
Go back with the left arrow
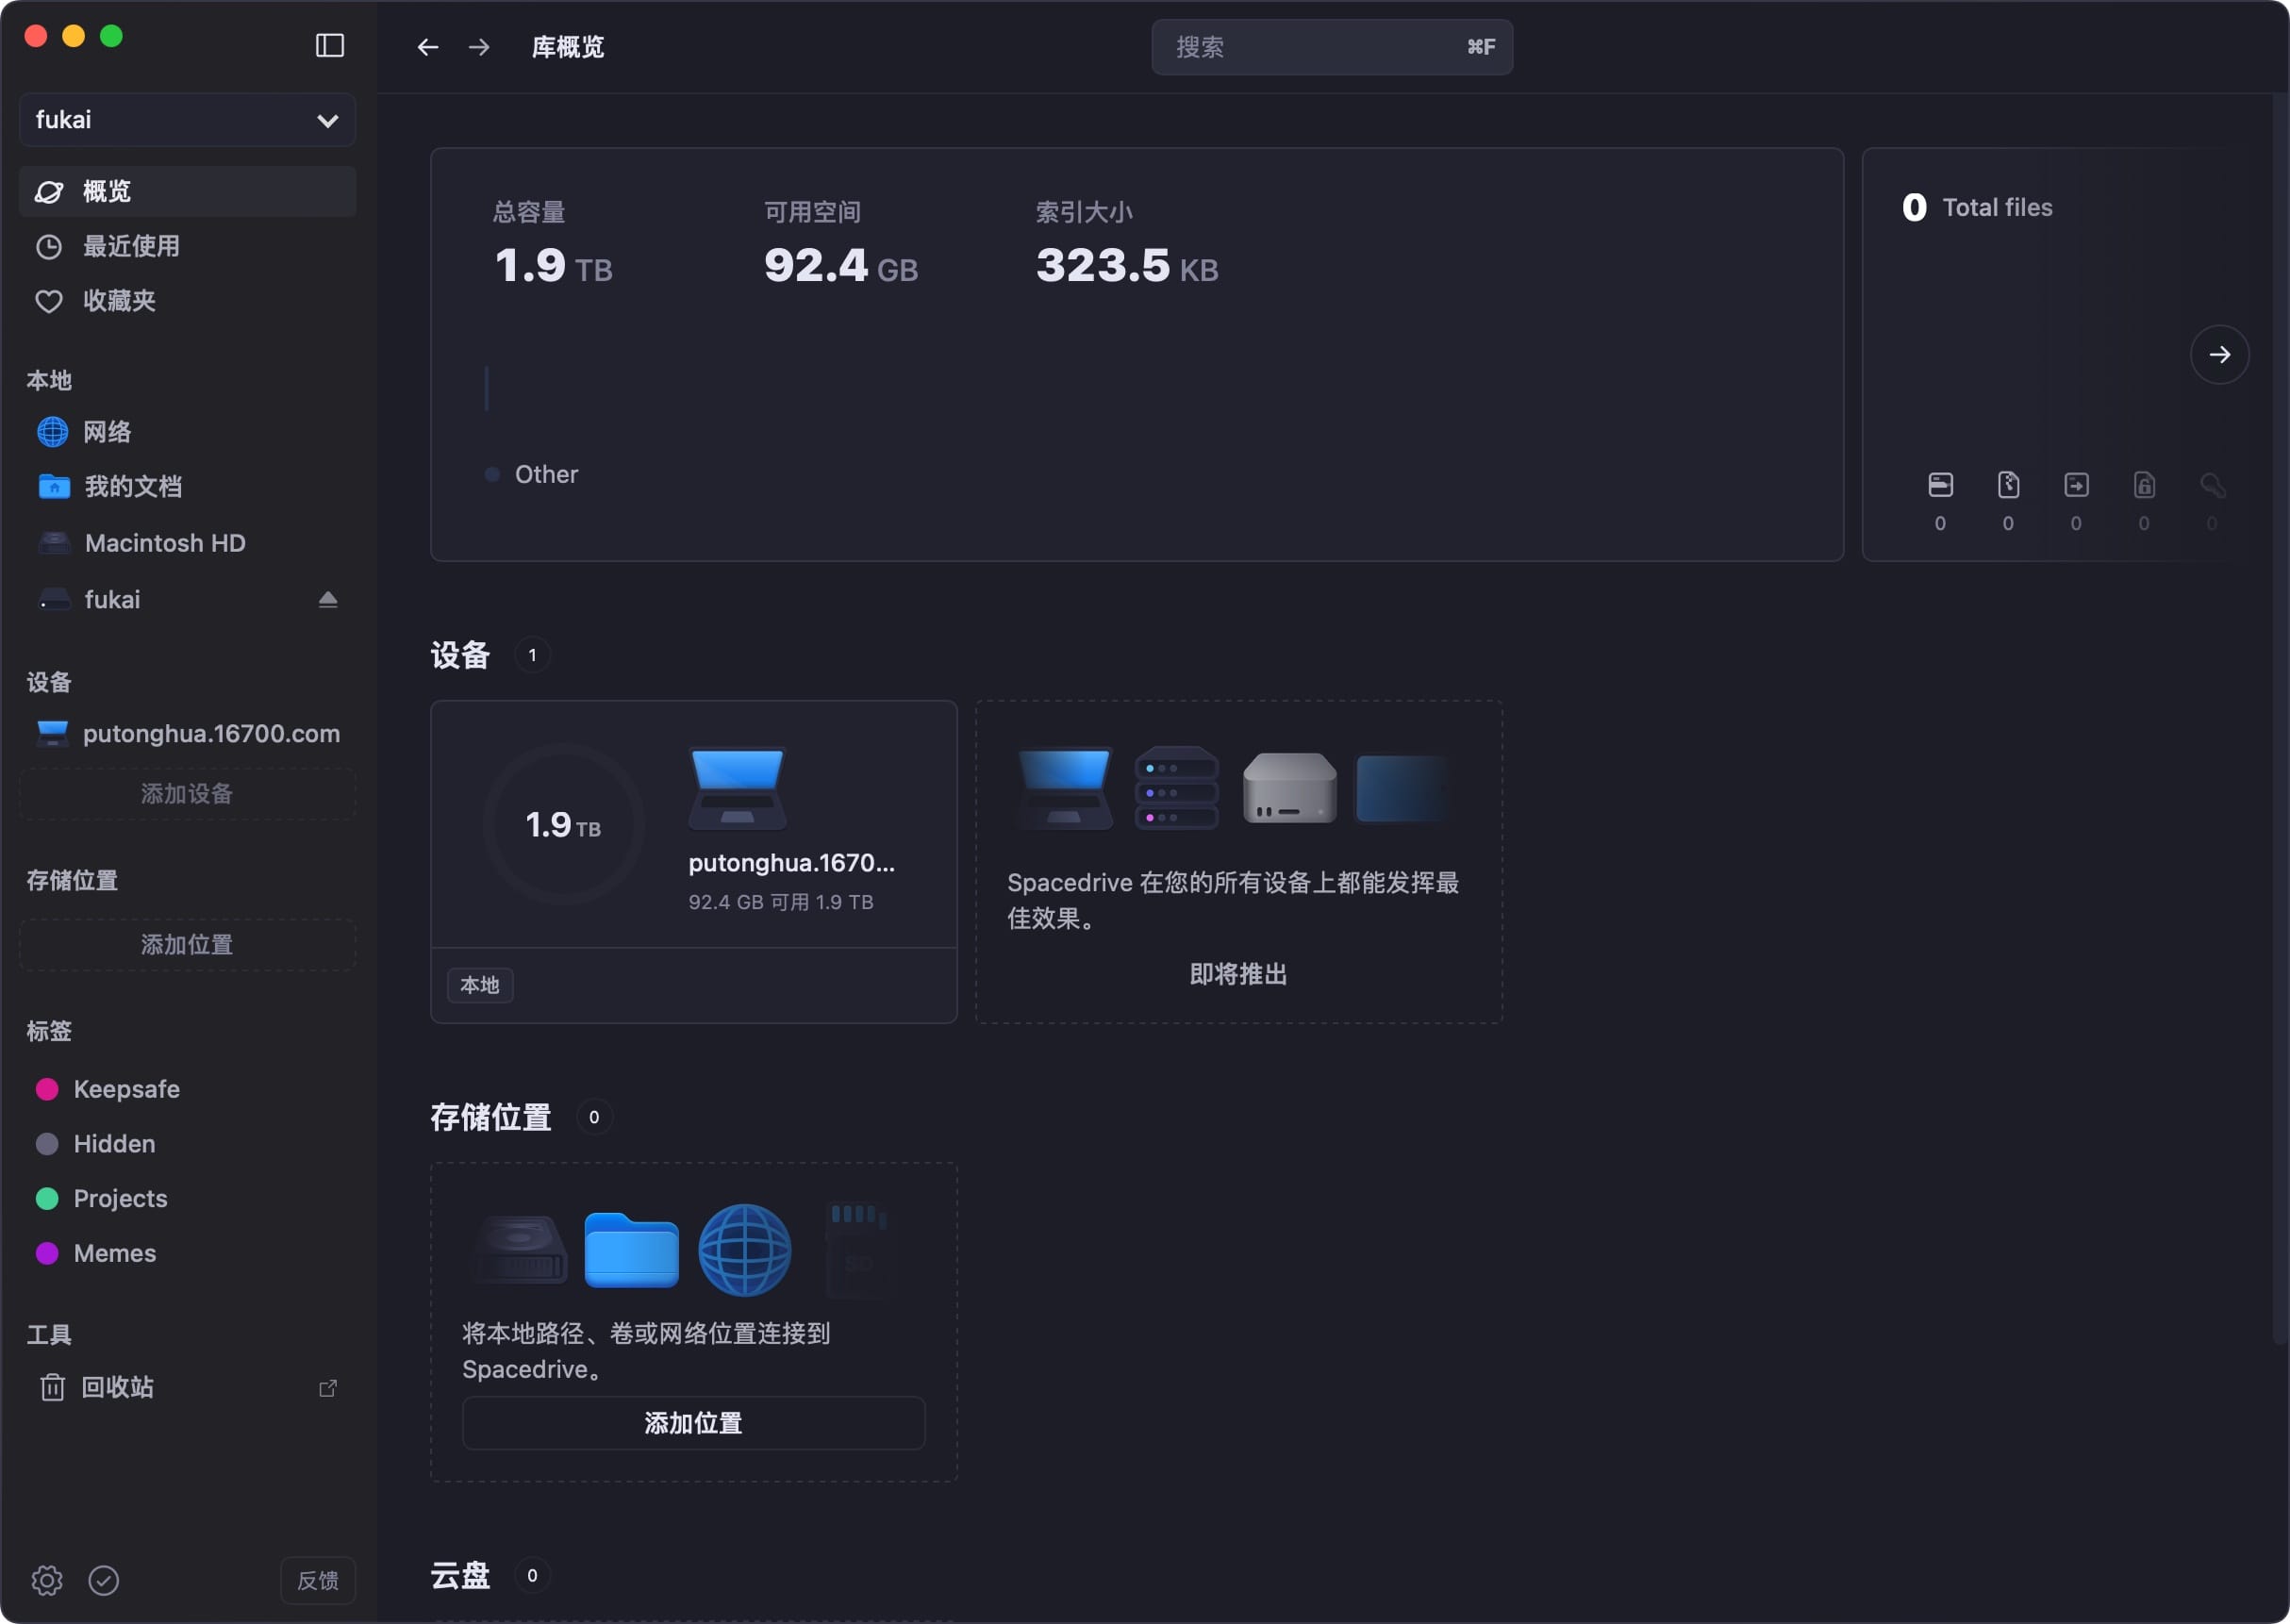428,47
